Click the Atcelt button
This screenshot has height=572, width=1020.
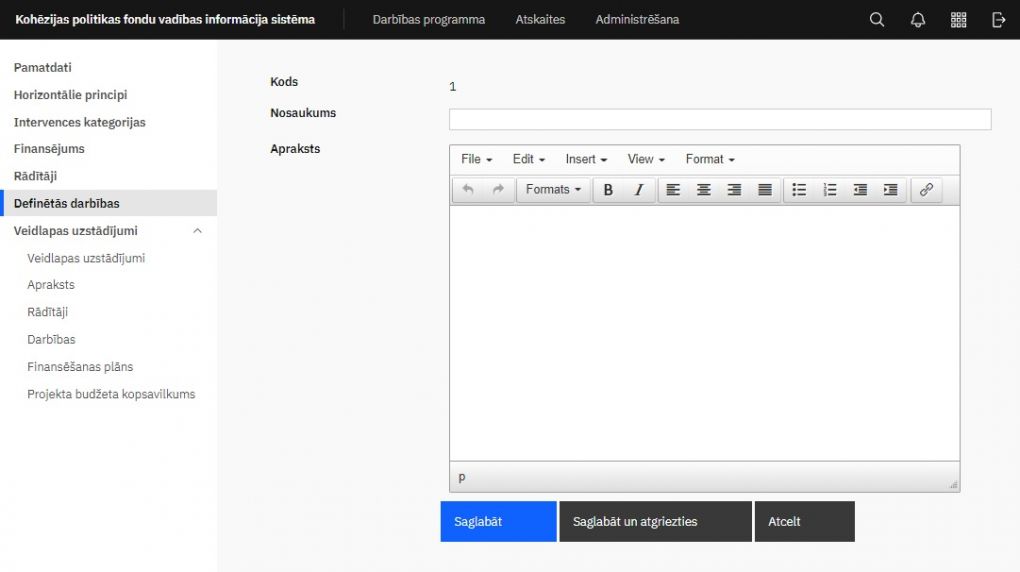pos(804,522)
